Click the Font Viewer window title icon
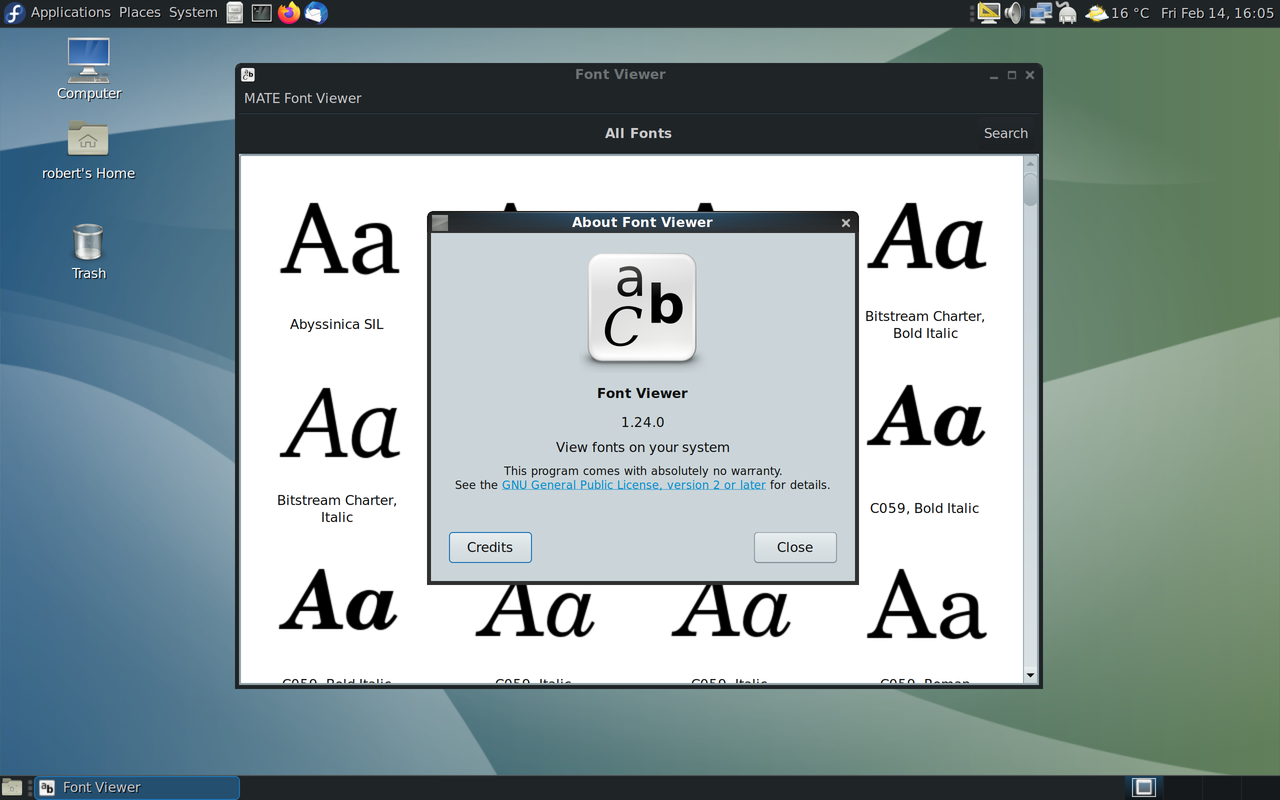Screen dimensions: 1280x800 (x=248, y=74)
